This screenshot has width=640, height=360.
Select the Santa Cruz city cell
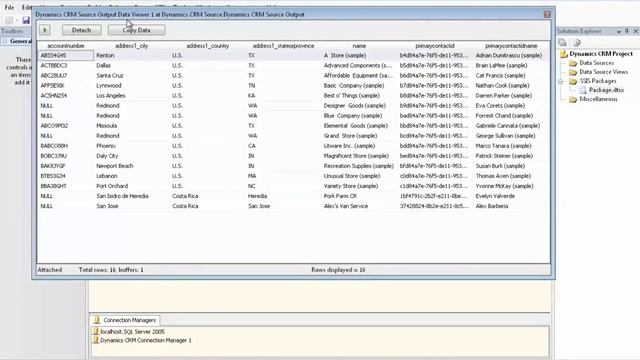131,76
